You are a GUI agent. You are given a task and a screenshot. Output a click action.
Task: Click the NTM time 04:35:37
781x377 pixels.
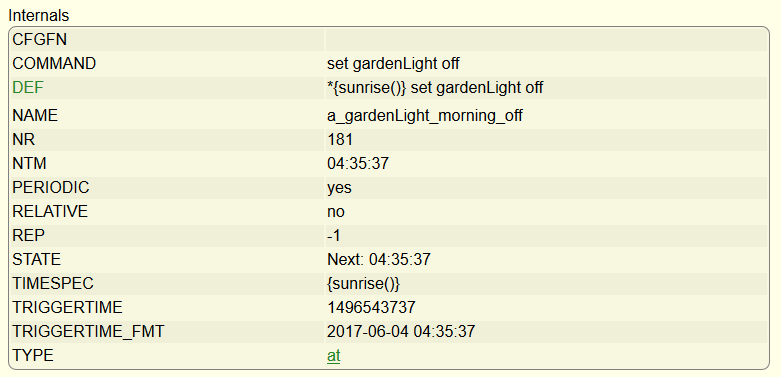[x=358, y=164]
